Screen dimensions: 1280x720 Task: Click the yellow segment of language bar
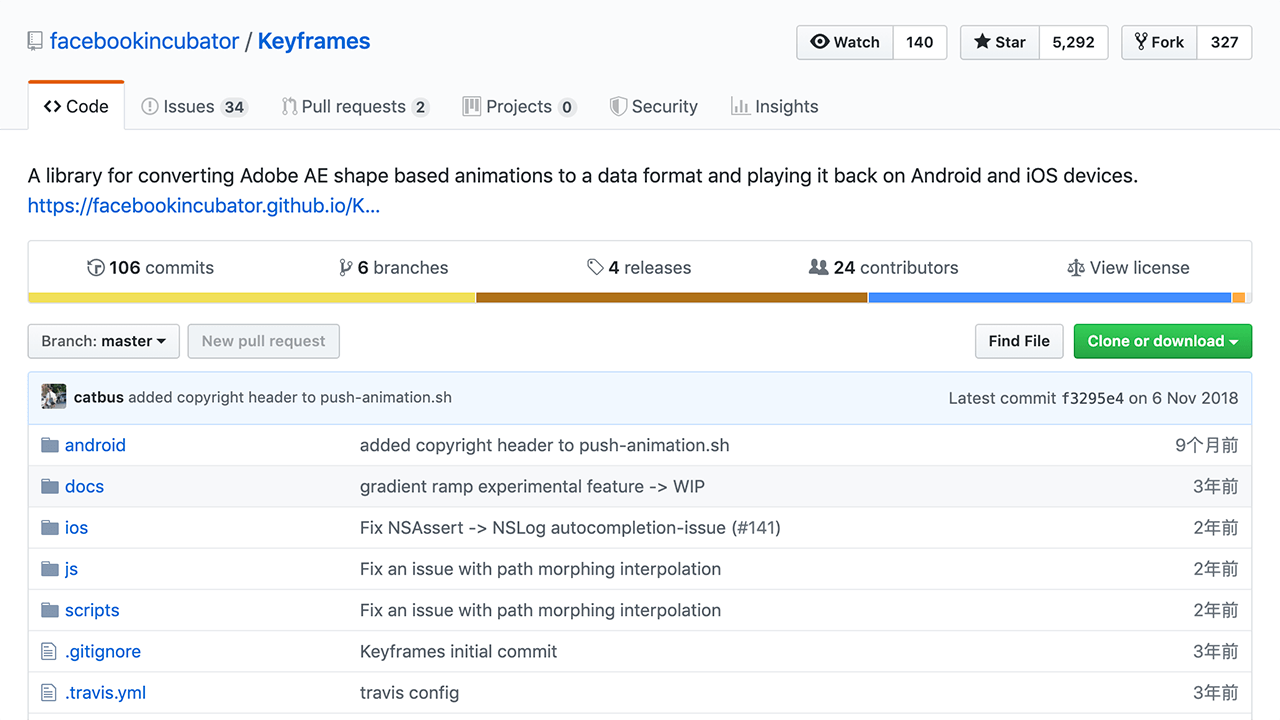click(x=251, y=297)
